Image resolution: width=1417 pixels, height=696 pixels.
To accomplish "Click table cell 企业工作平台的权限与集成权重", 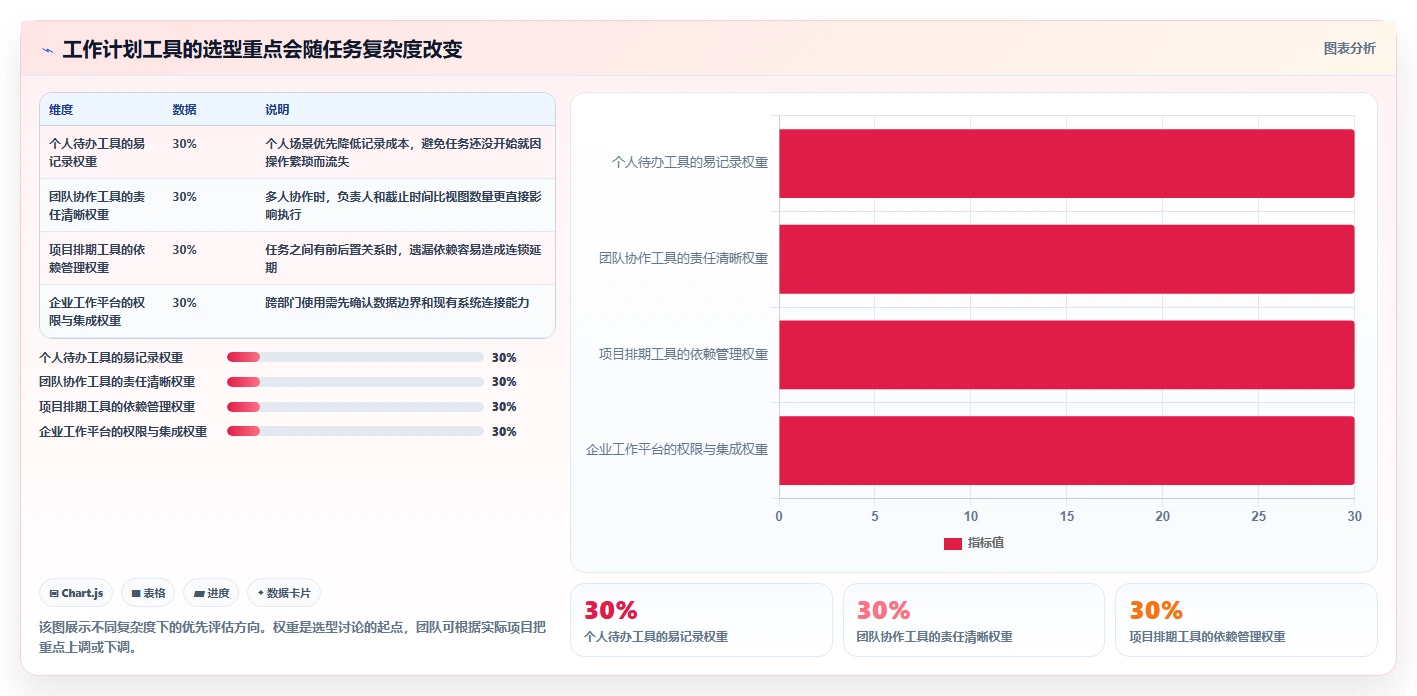I will tap(101, 311).
